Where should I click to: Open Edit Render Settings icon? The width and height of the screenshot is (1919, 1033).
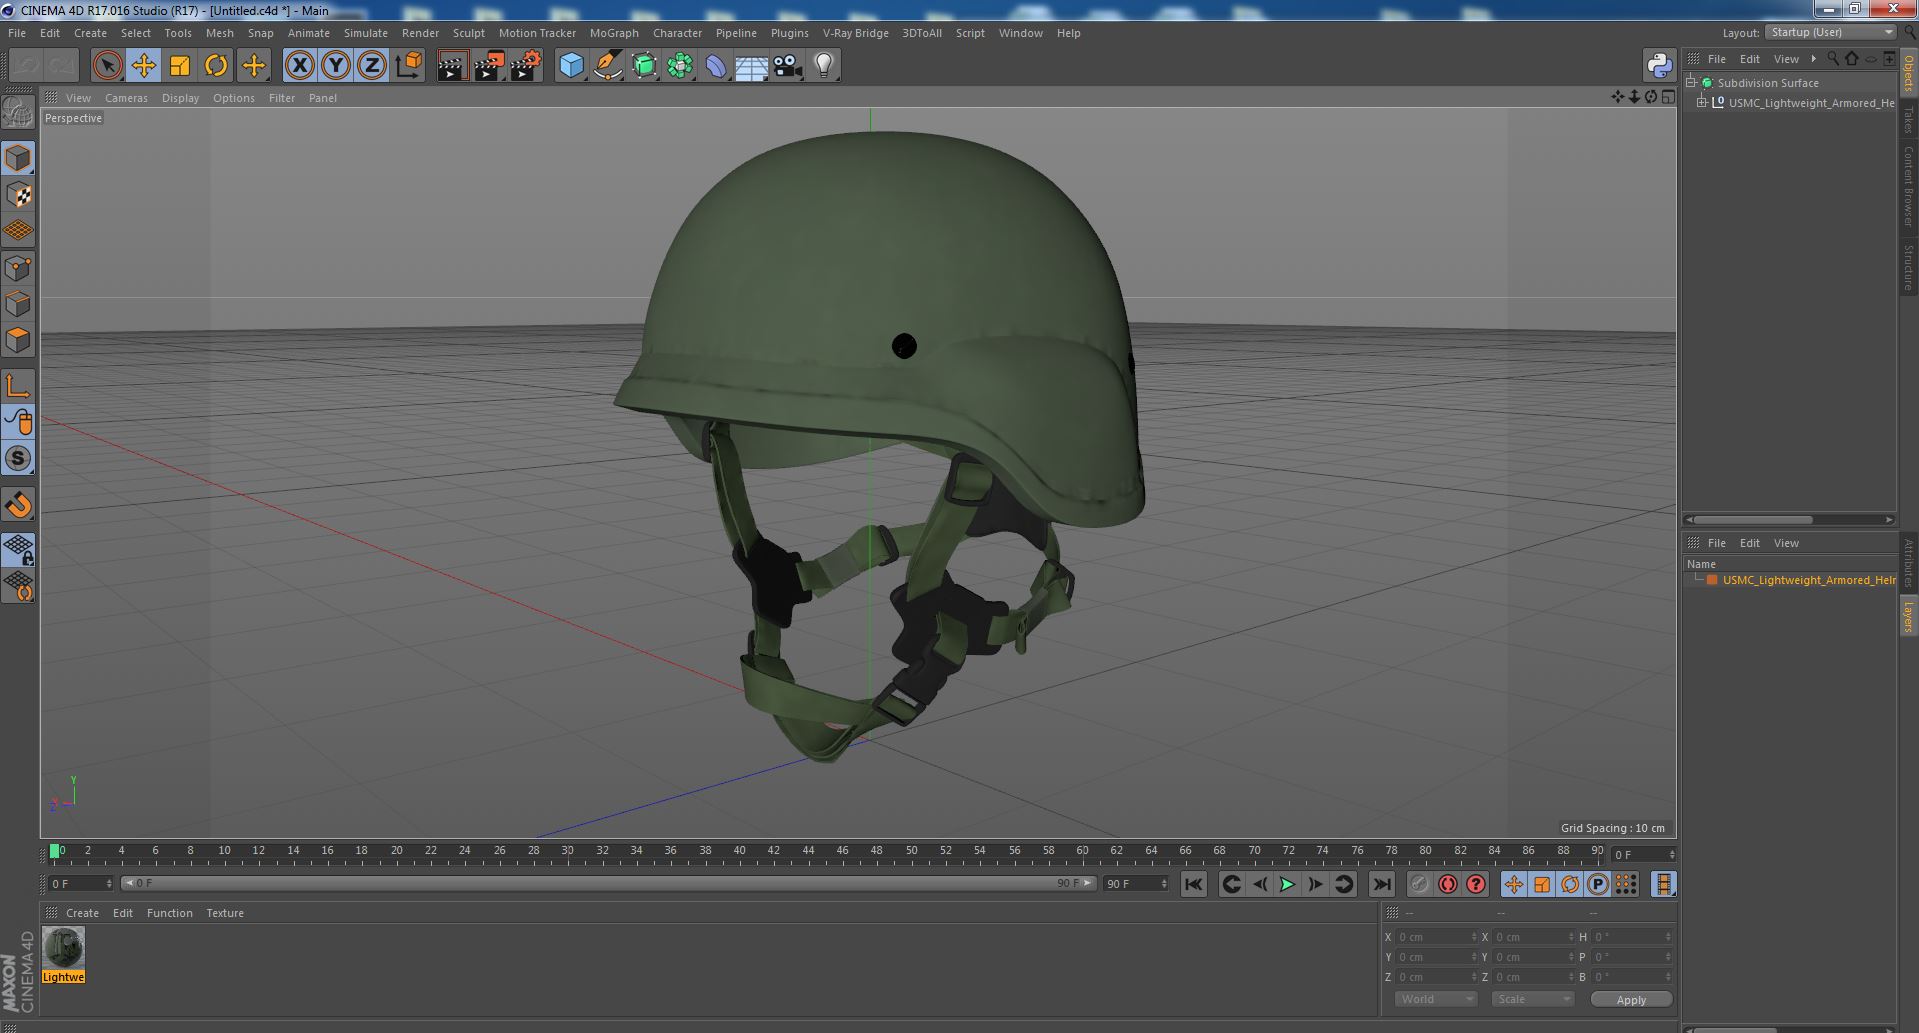click(525, 66)
